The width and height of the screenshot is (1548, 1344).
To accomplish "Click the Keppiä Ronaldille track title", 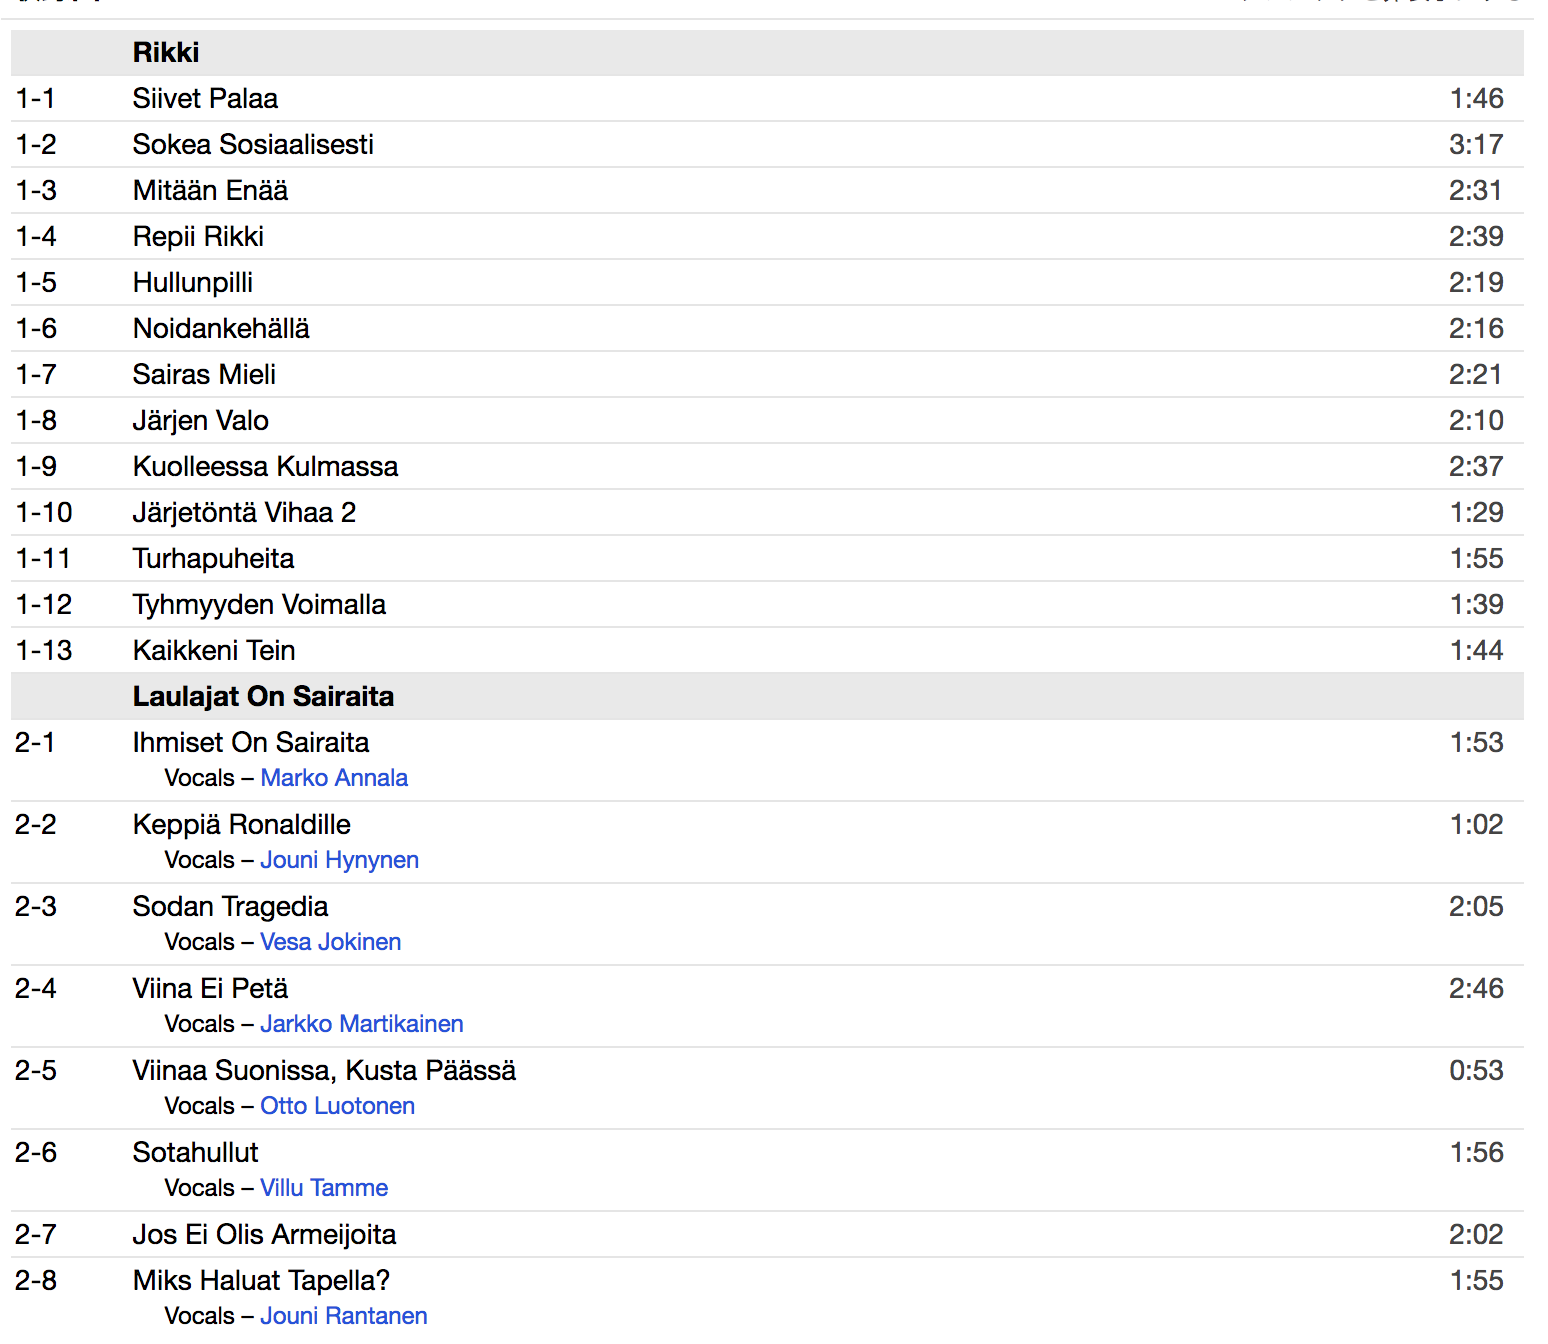I will [x=242, y=825].
